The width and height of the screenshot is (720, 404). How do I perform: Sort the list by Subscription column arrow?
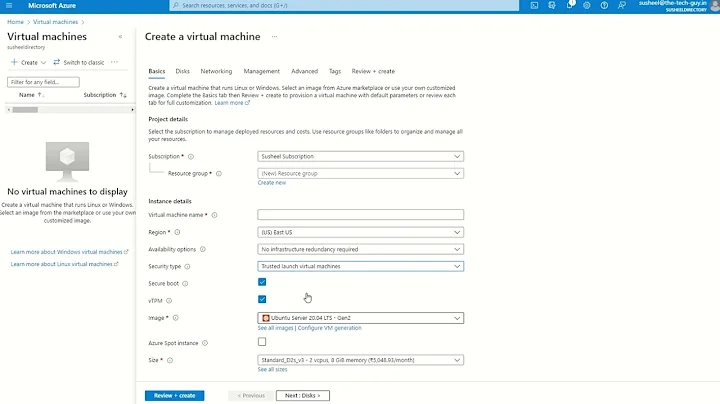point(123,95)
